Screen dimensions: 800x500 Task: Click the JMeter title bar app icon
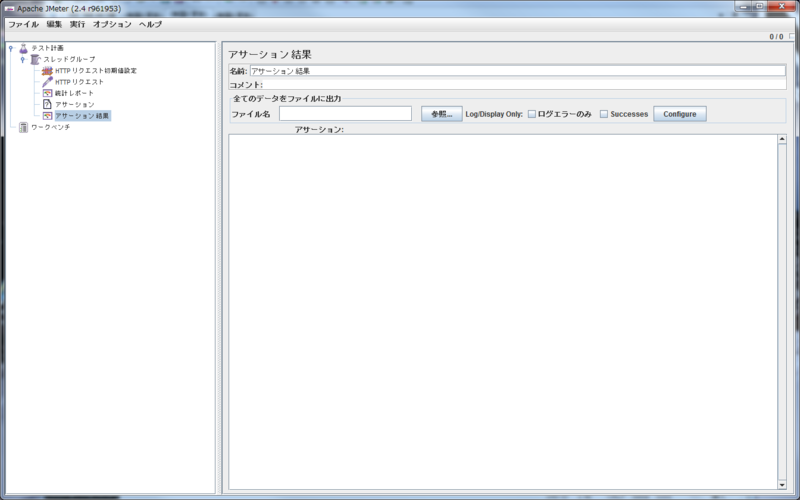coord(9,9)
